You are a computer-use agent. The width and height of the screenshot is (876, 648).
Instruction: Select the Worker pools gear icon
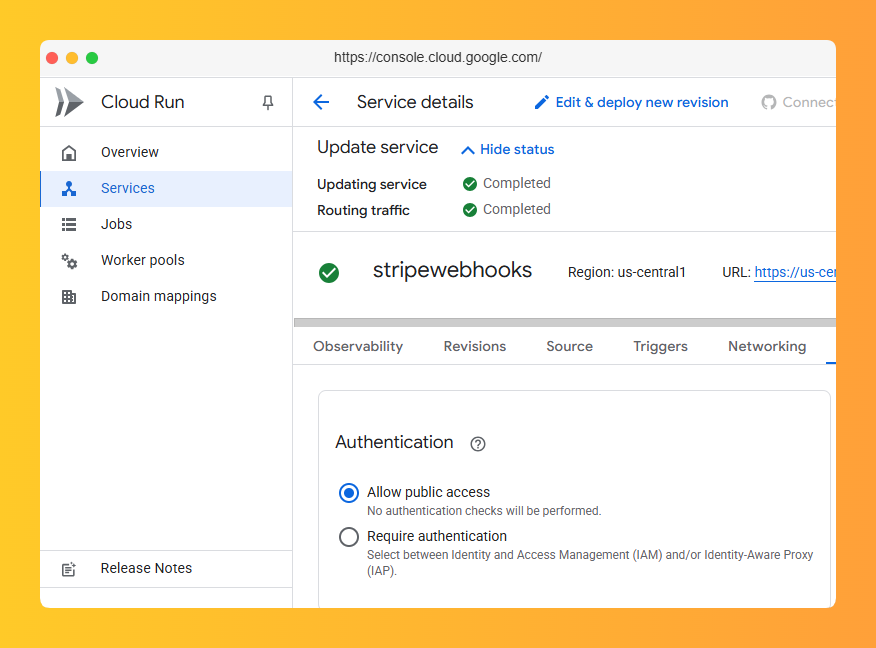(x=68, y=260)
